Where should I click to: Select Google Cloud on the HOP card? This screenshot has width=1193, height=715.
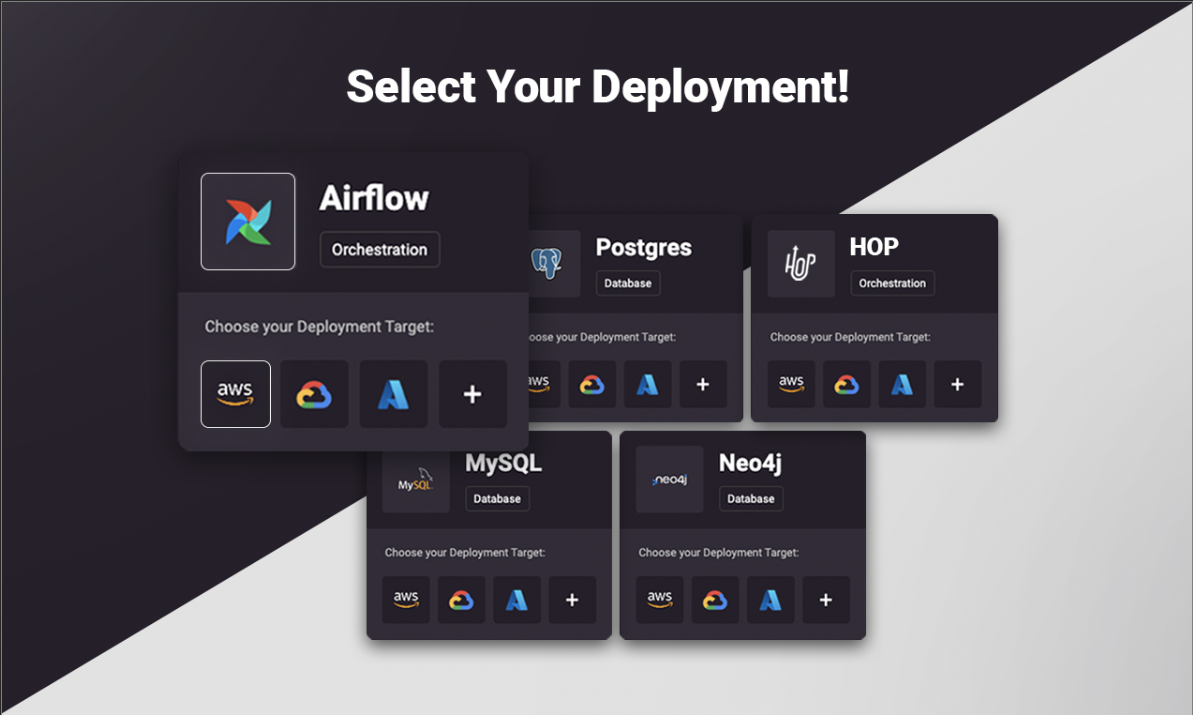[847, 384]
